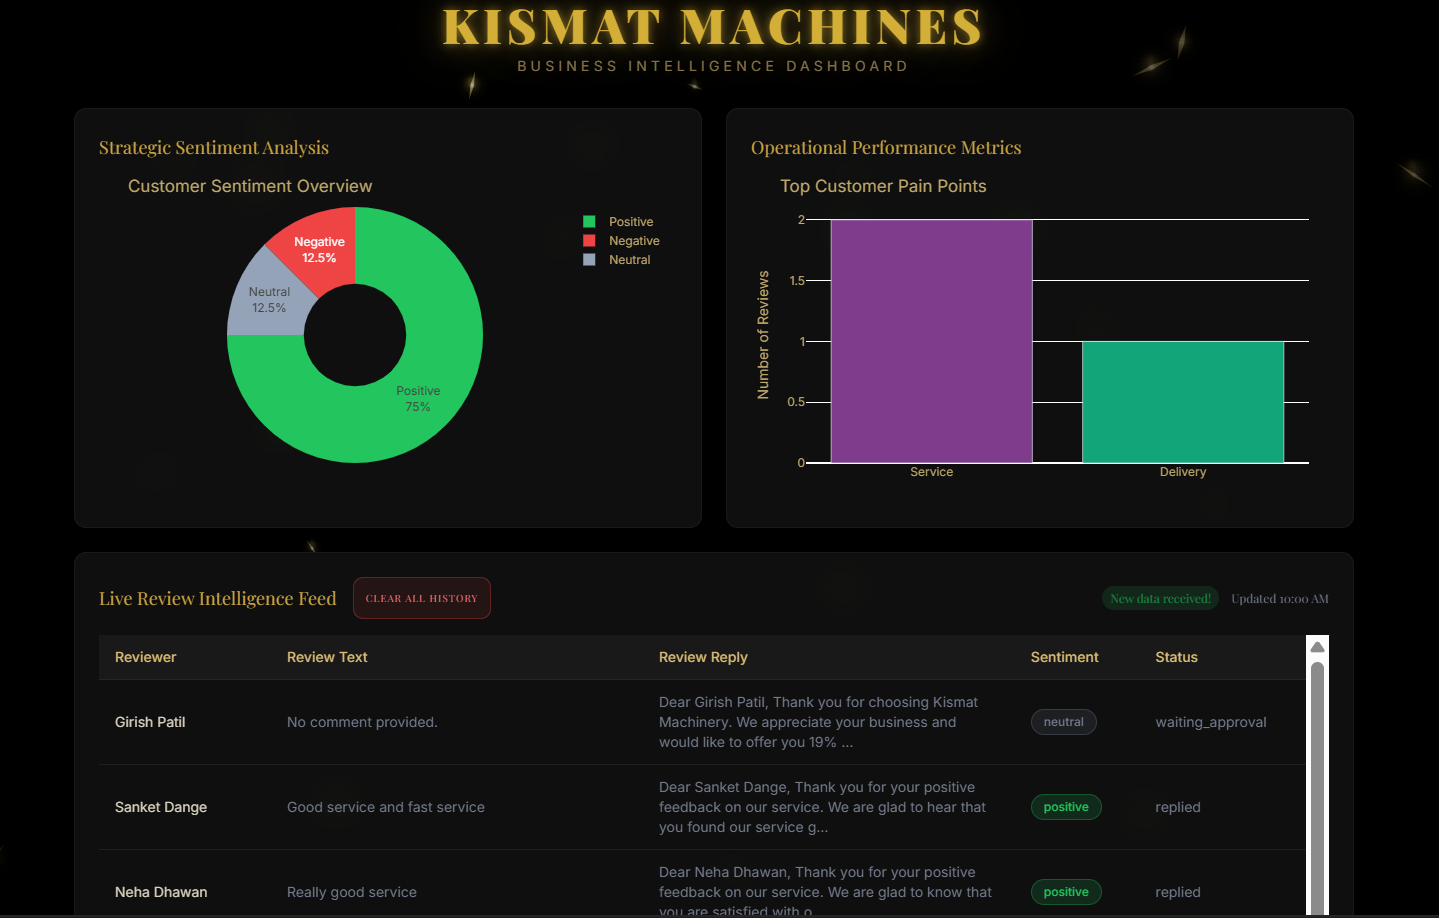The width and height of the screenshot is (1439, 918).
Task: Click the Business Intelligence Dashboard subtitle
Action: (x=713, y=66)
